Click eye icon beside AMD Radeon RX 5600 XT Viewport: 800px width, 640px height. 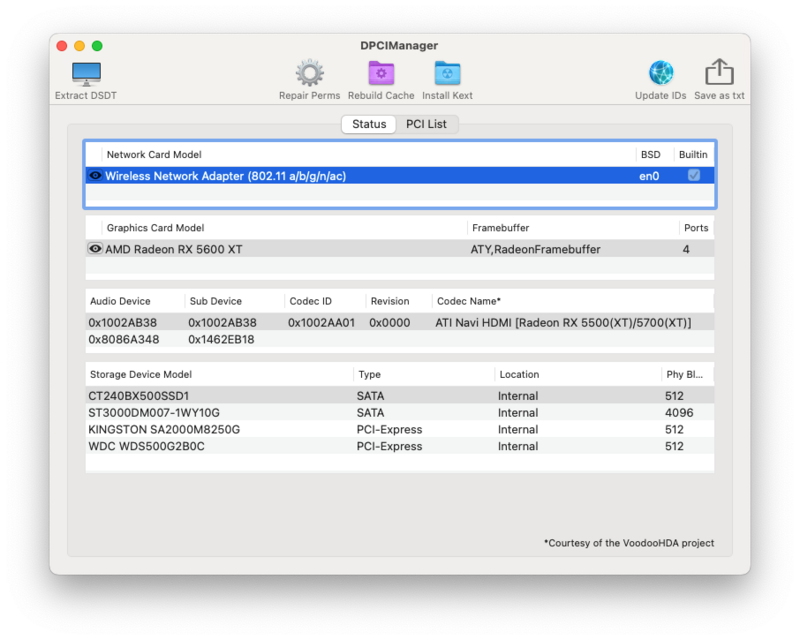(x=95, y=249)
